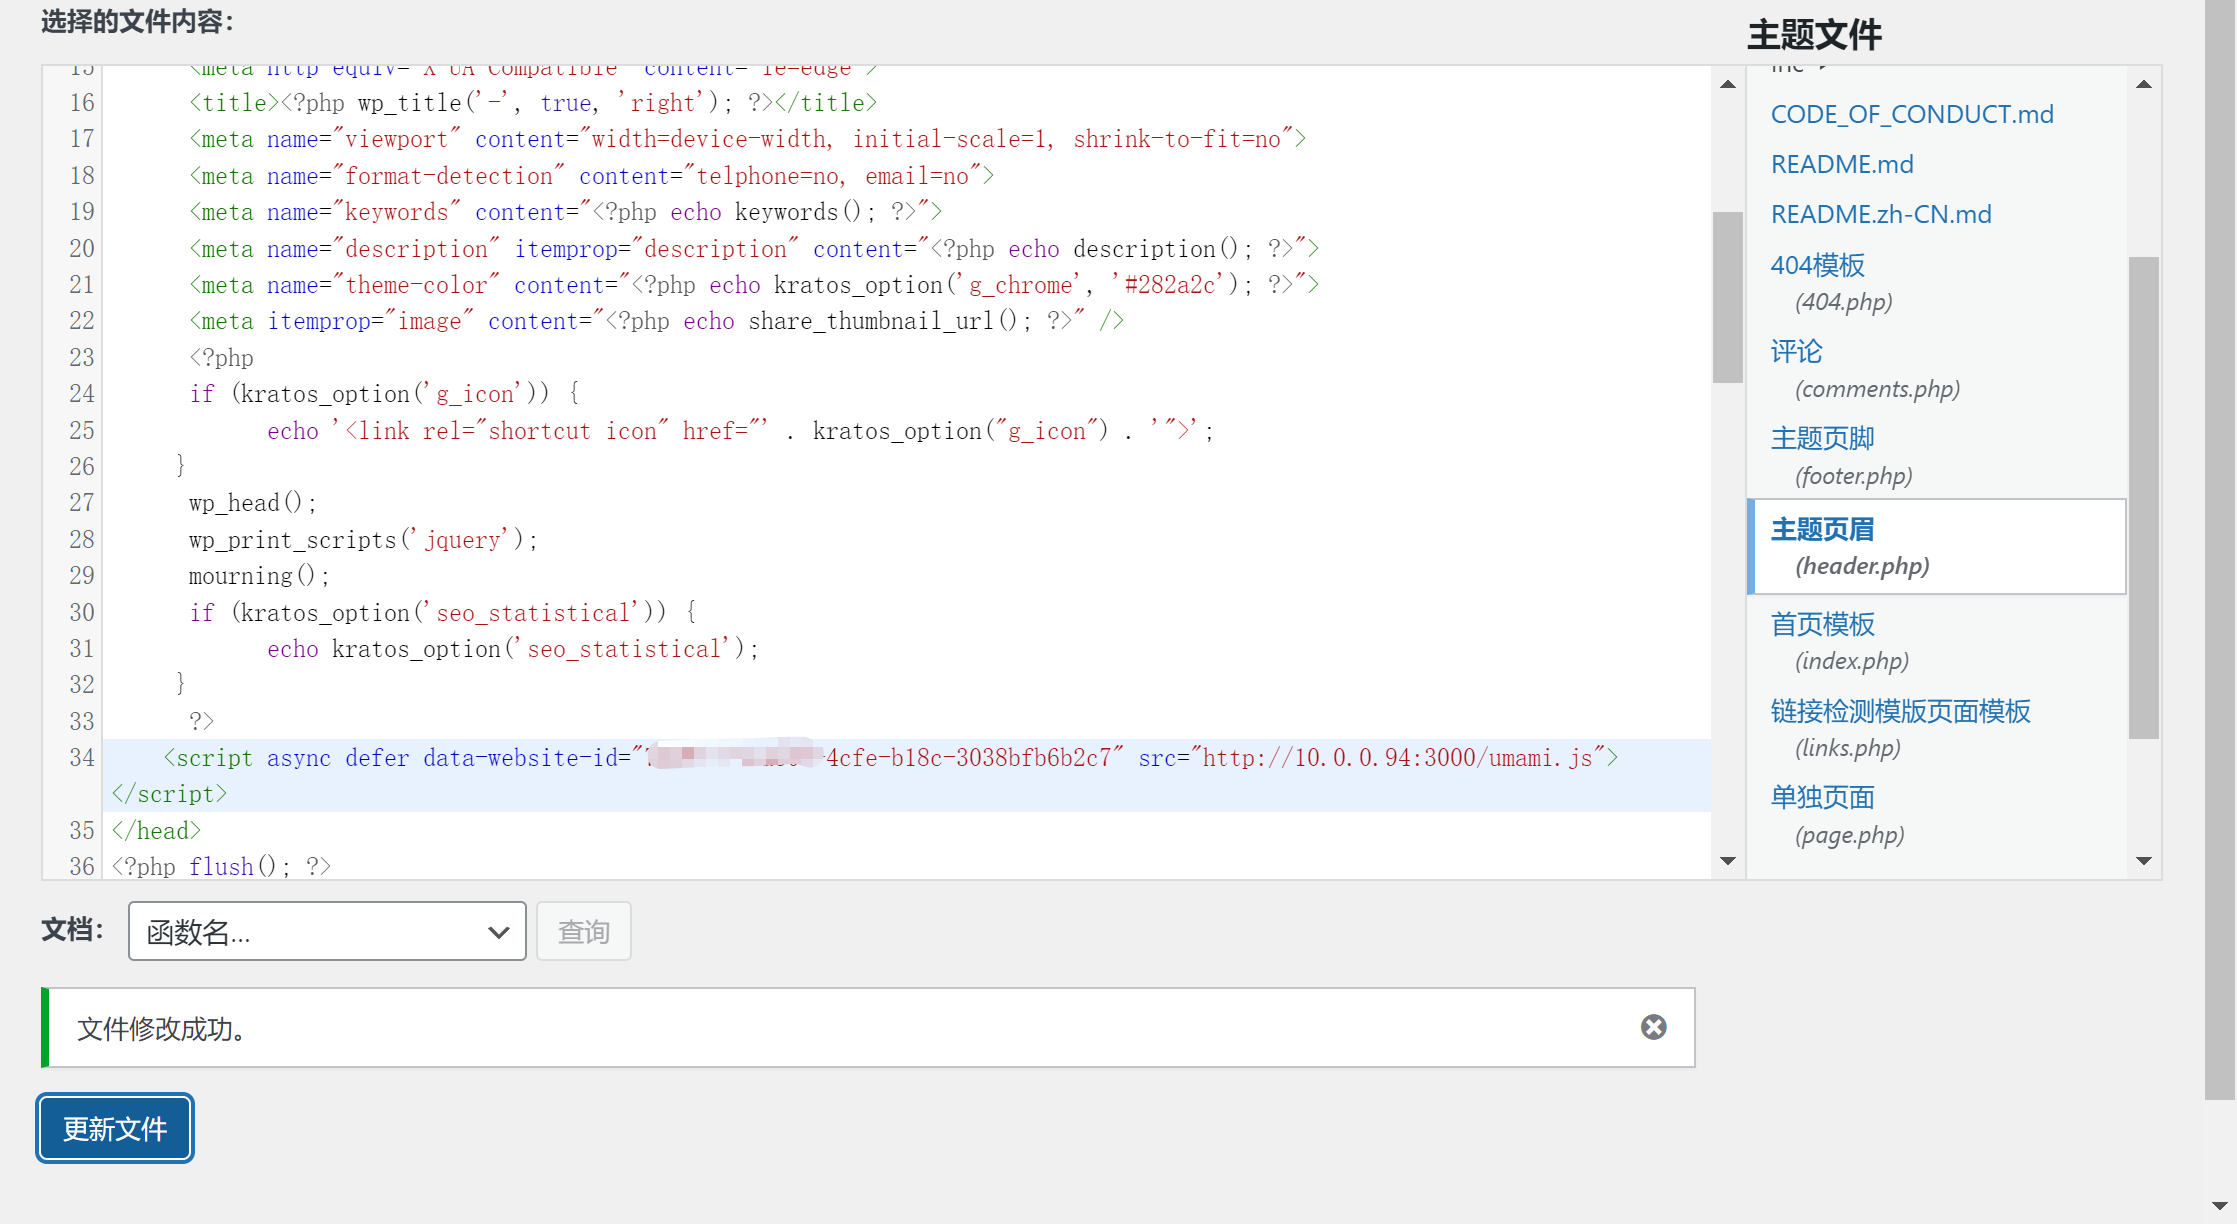Click the page scrollbar down arrow
Image resolution: width=2237 pixels, height=1224 pixels.
2219,1206
